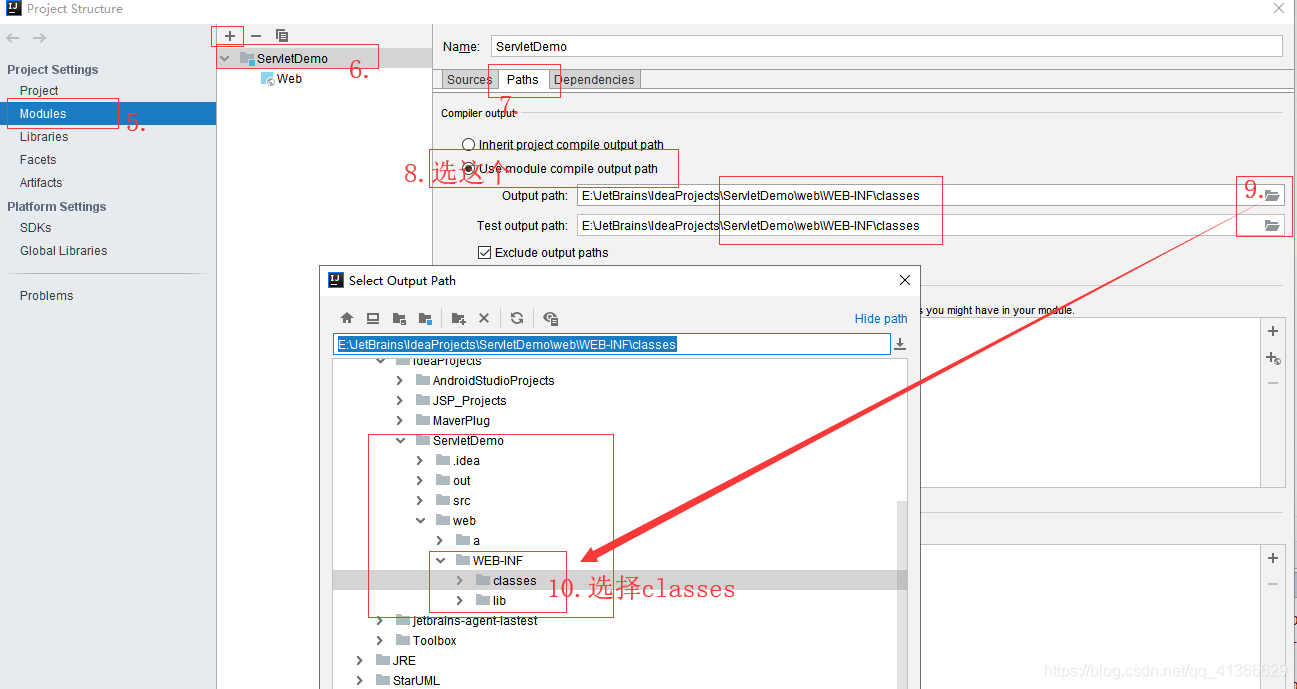This screenshot has height=689, width=1297.
Task: Click the upper list's plus add icon
Action: pyautogui.click(x=1273, y=331)
